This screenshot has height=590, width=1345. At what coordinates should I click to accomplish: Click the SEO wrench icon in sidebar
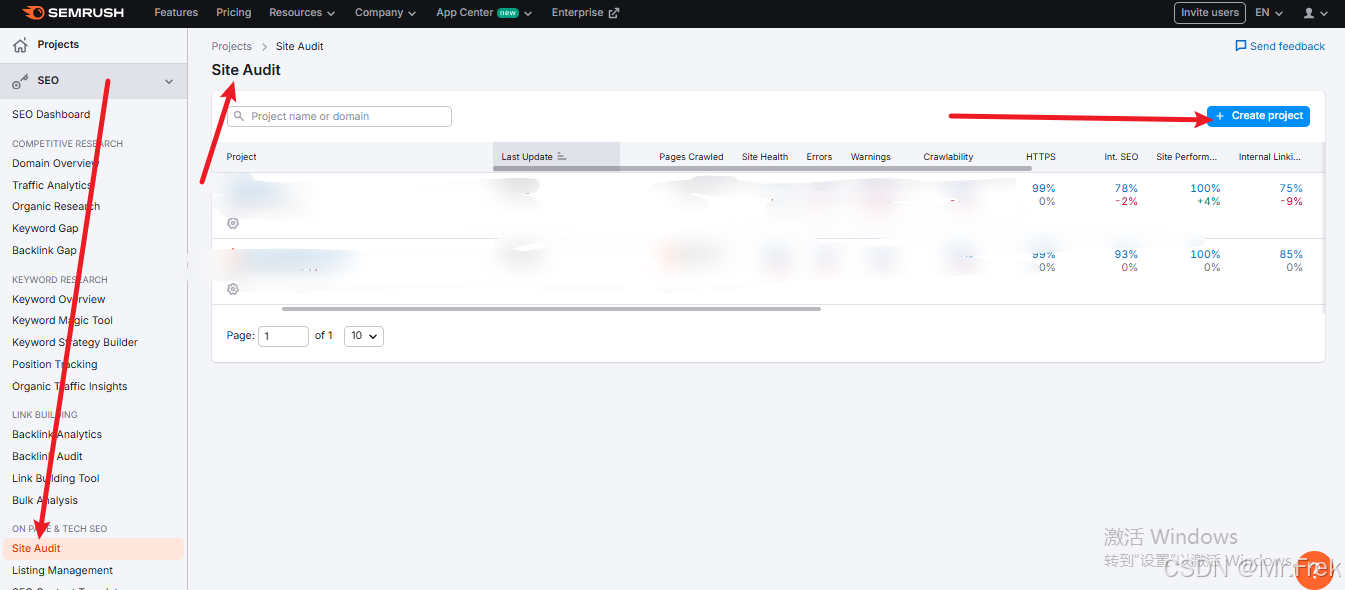(17, 80)
